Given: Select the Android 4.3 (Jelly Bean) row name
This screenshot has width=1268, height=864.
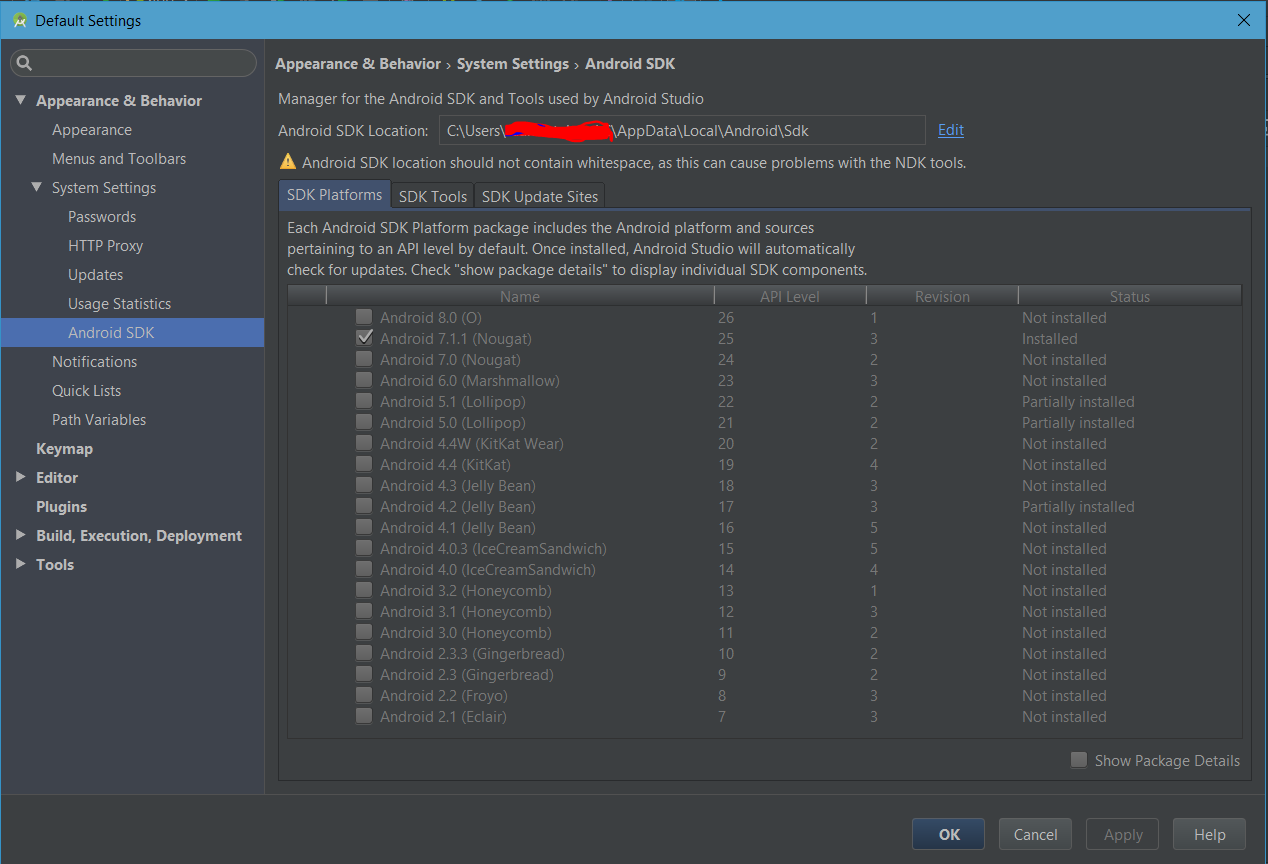Looking at the screenshot, I should [457, 485].
